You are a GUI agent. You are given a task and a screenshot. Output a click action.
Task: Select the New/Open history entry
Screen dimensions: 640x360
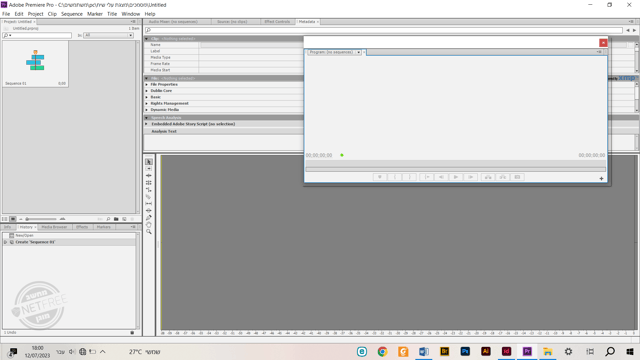69,236
